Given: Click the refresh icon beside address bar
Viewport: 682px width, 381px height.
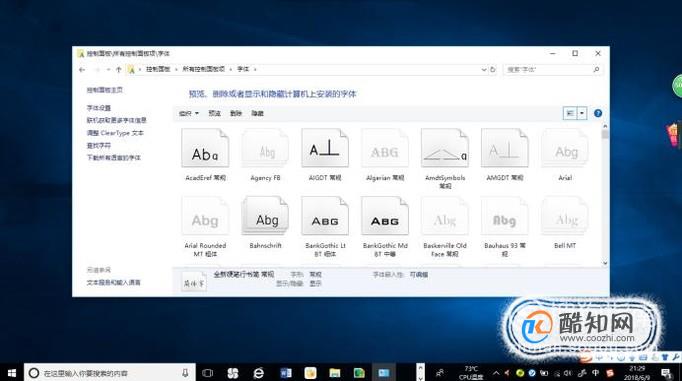Looking at the screenshot, I should [493, 70].
